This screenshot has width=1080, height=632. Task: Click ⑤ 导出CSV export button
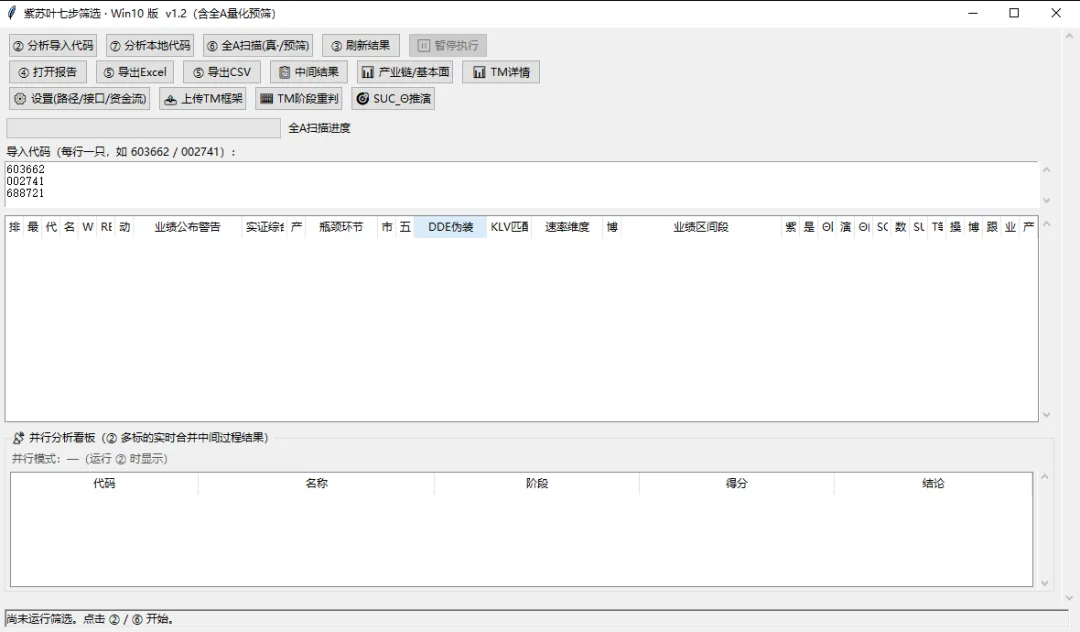pyautogui.click(x=222, y=72)
